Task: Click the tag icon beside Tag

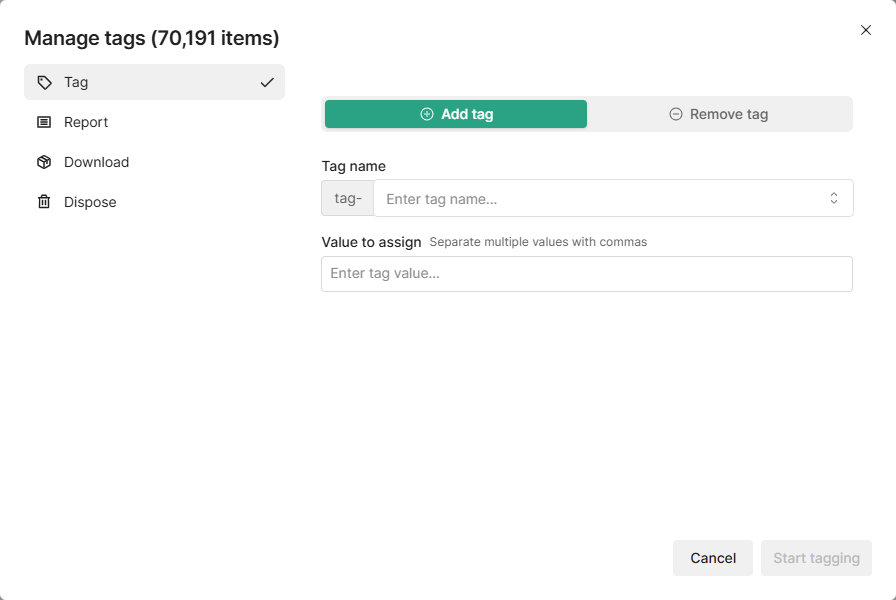Action: pyautogui.click(x=44, y=82)
